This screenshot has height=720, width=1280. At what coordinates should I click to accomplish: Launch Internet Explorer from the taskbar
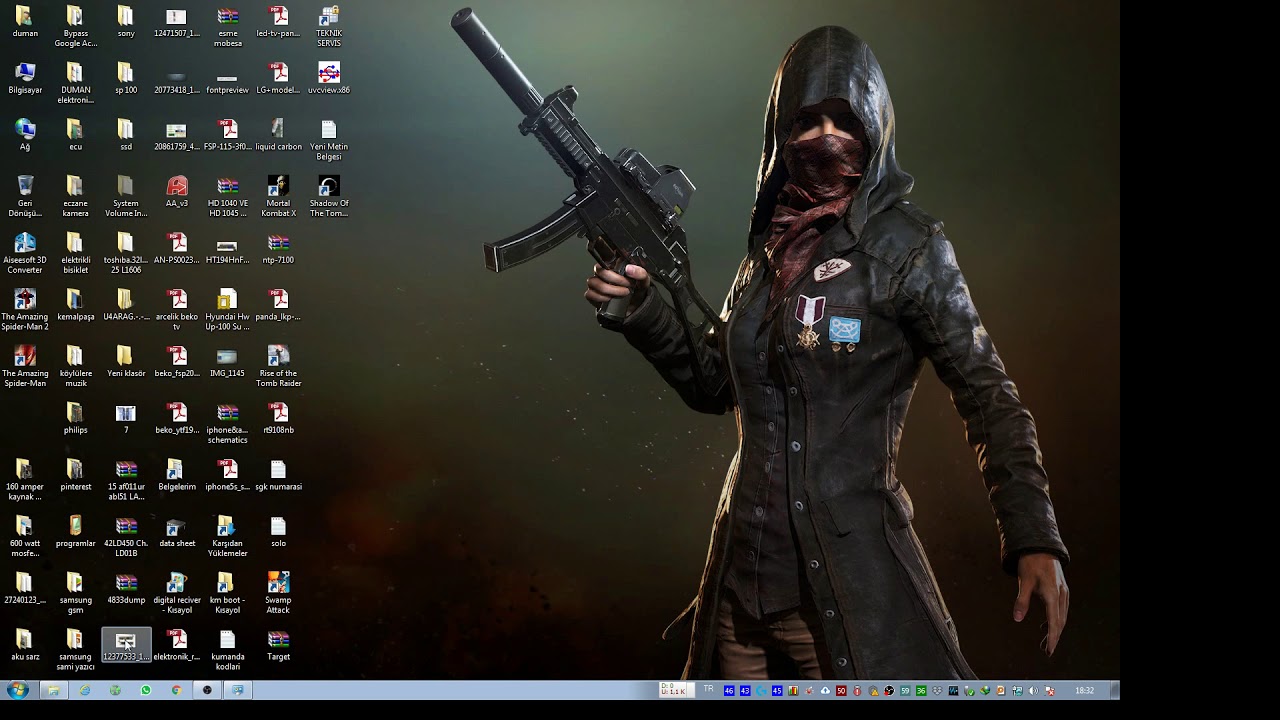coord(84,690)
